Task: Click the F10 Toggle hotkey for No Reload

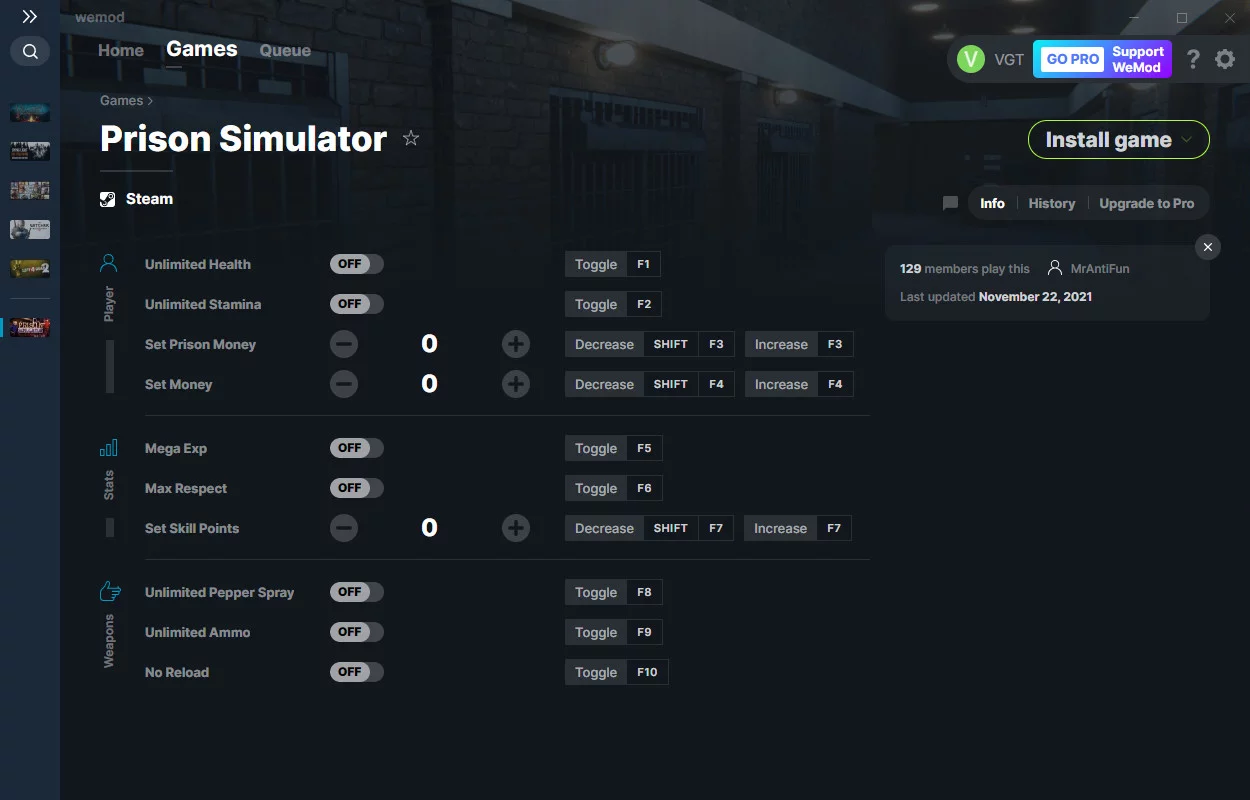Action: coord(616,672)
